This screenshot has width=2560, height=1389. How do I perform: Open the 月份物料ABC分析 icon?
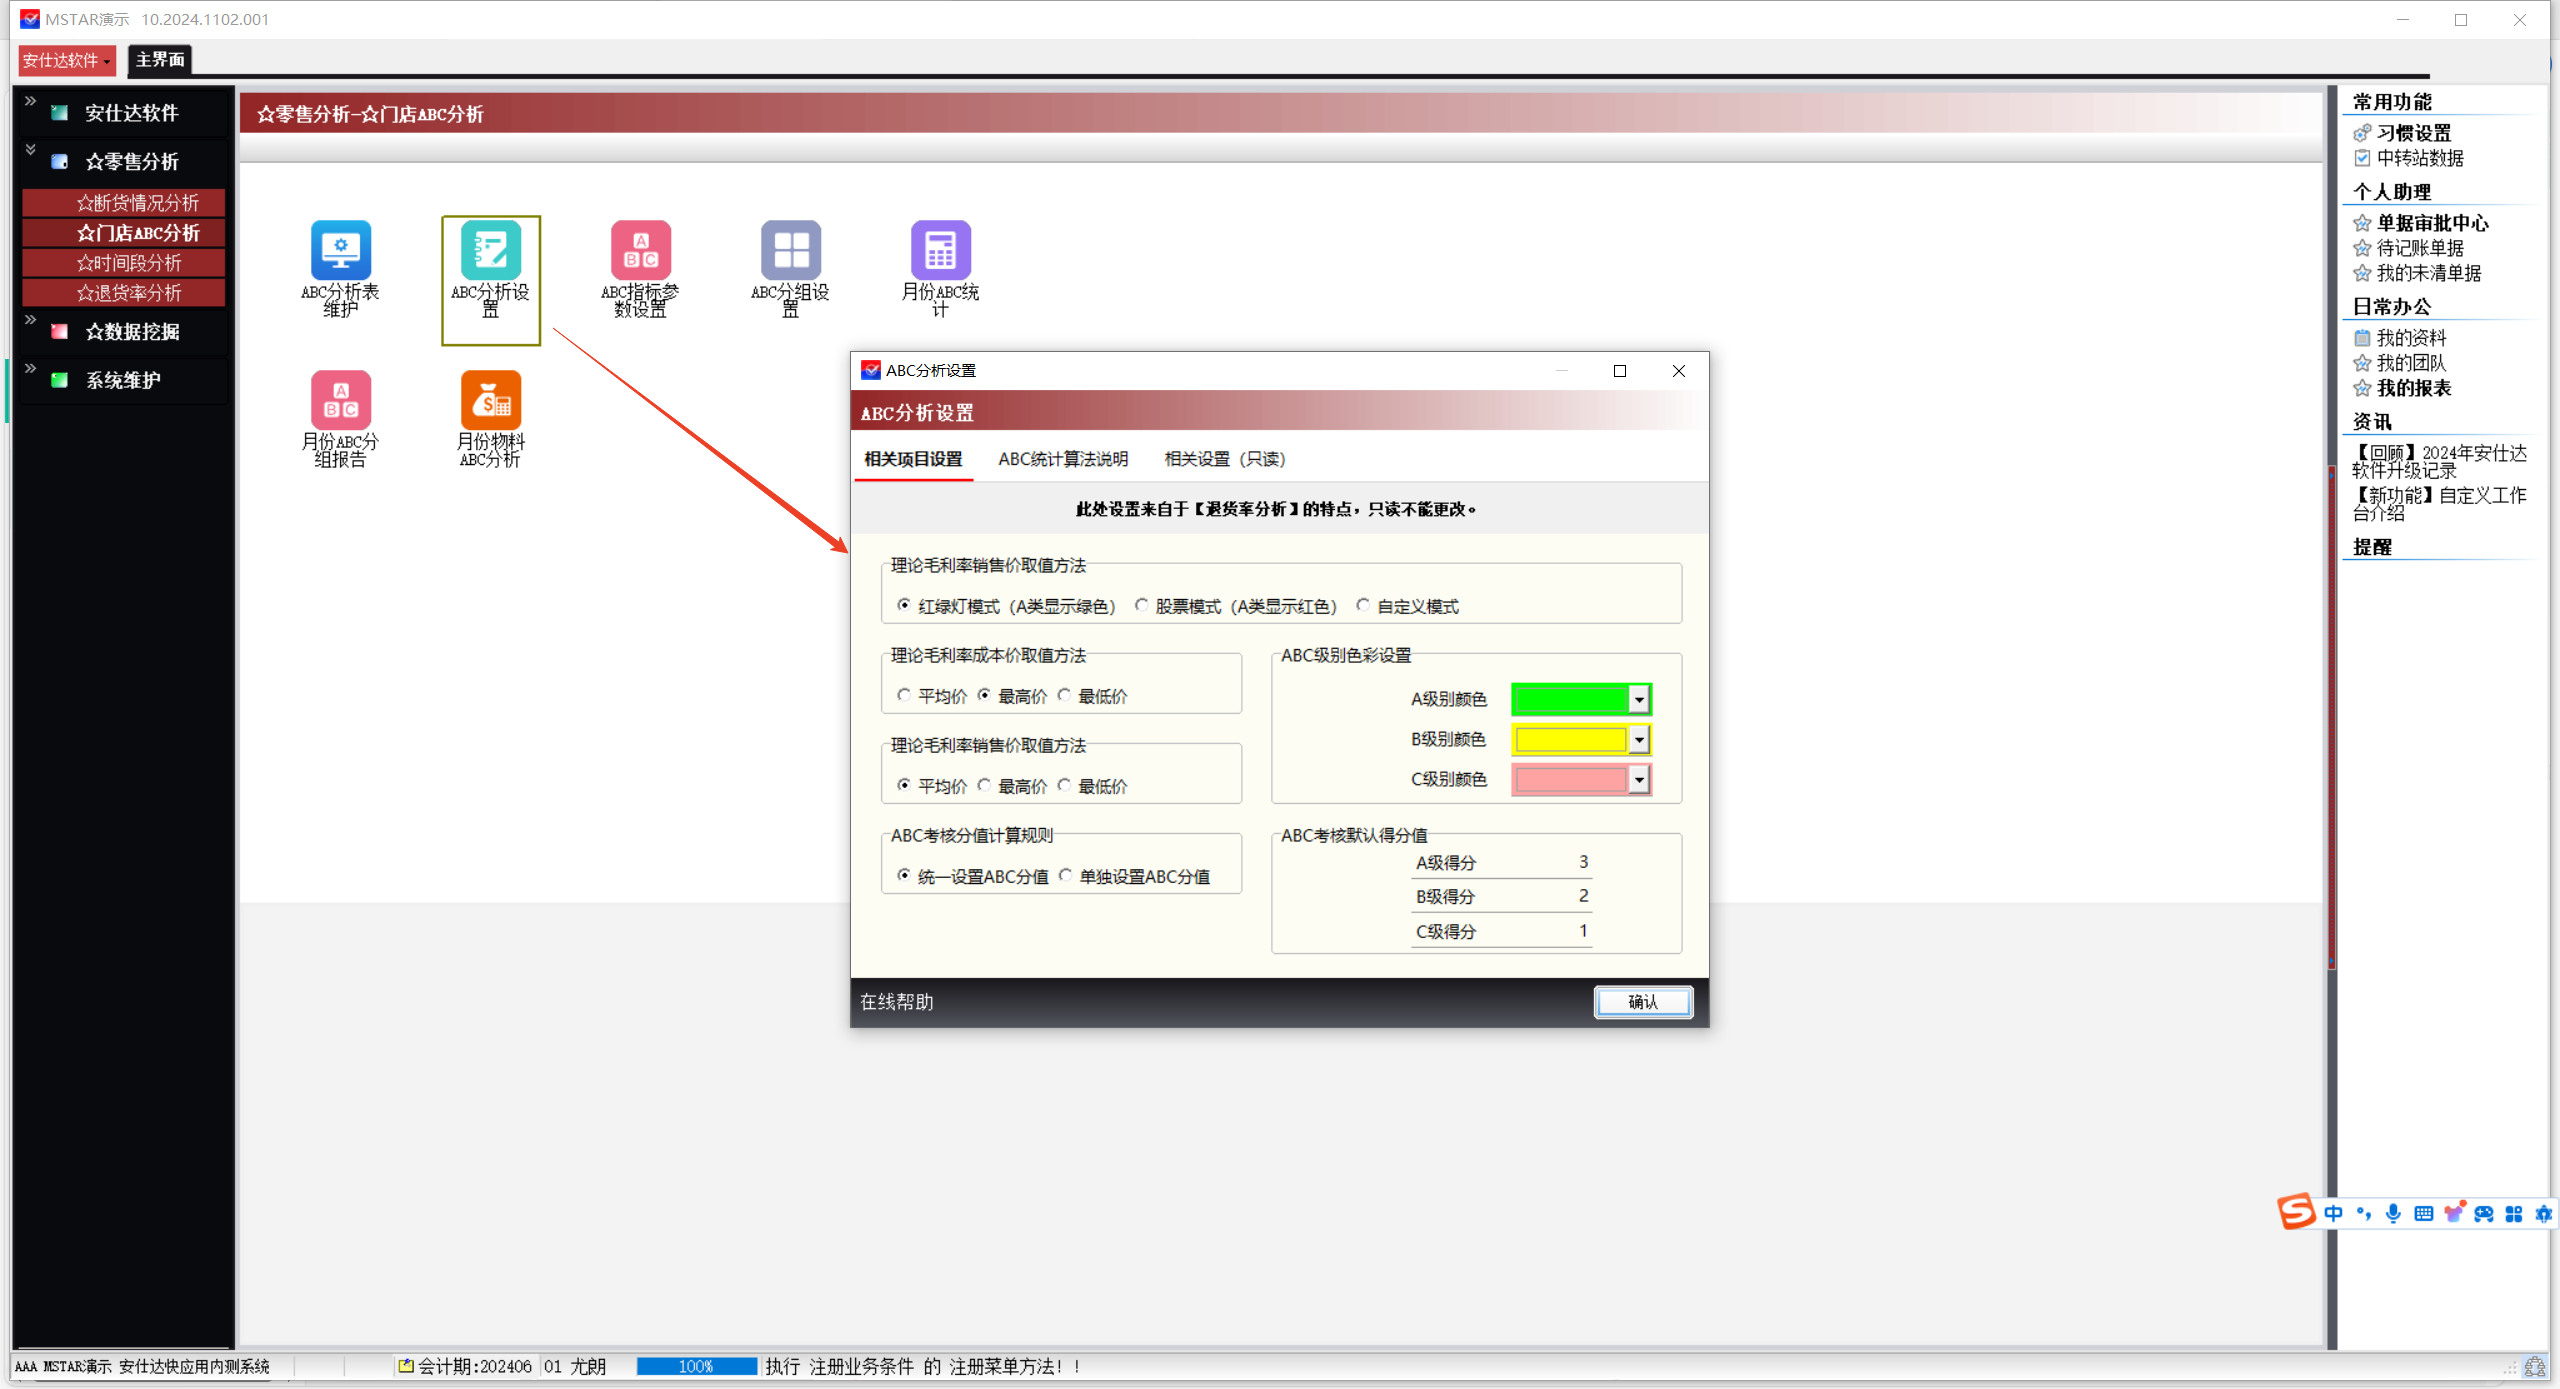(x=490, y=402)
